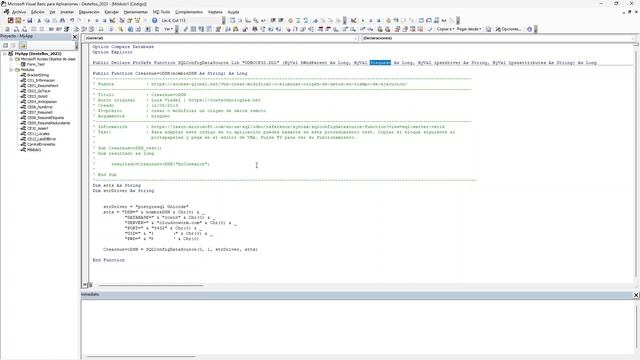Click the Undo toolbar icon
The height and width of the screenshot is (360, 640).
click(x=72, y=20)
